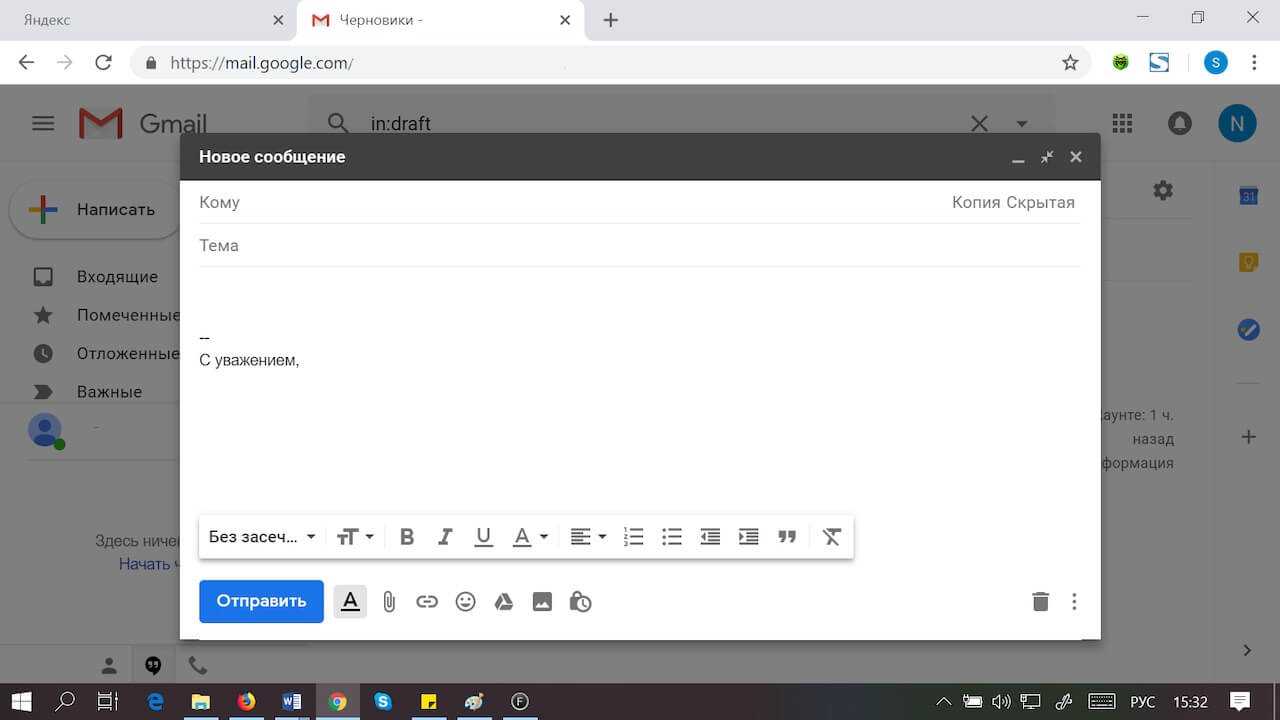This screenshot has width=1280, height=720.
Task: Insert files from Google Drive
Action: point(504,602)
